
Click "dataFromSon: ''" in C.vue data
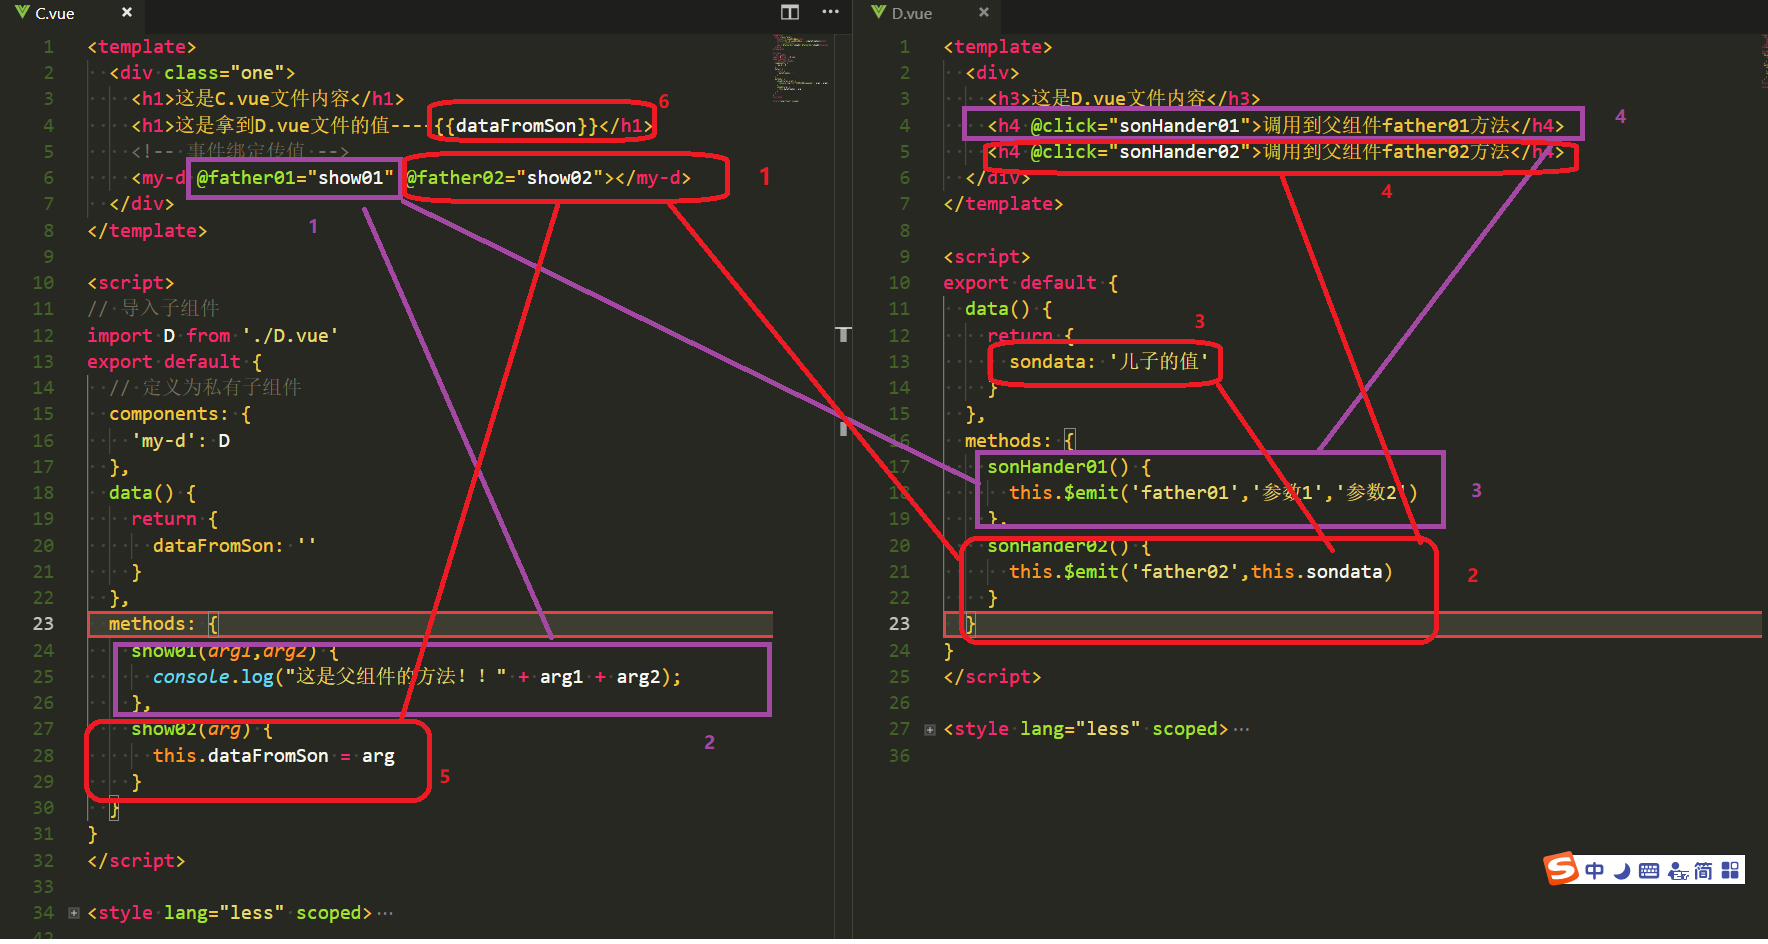[234, 546]
